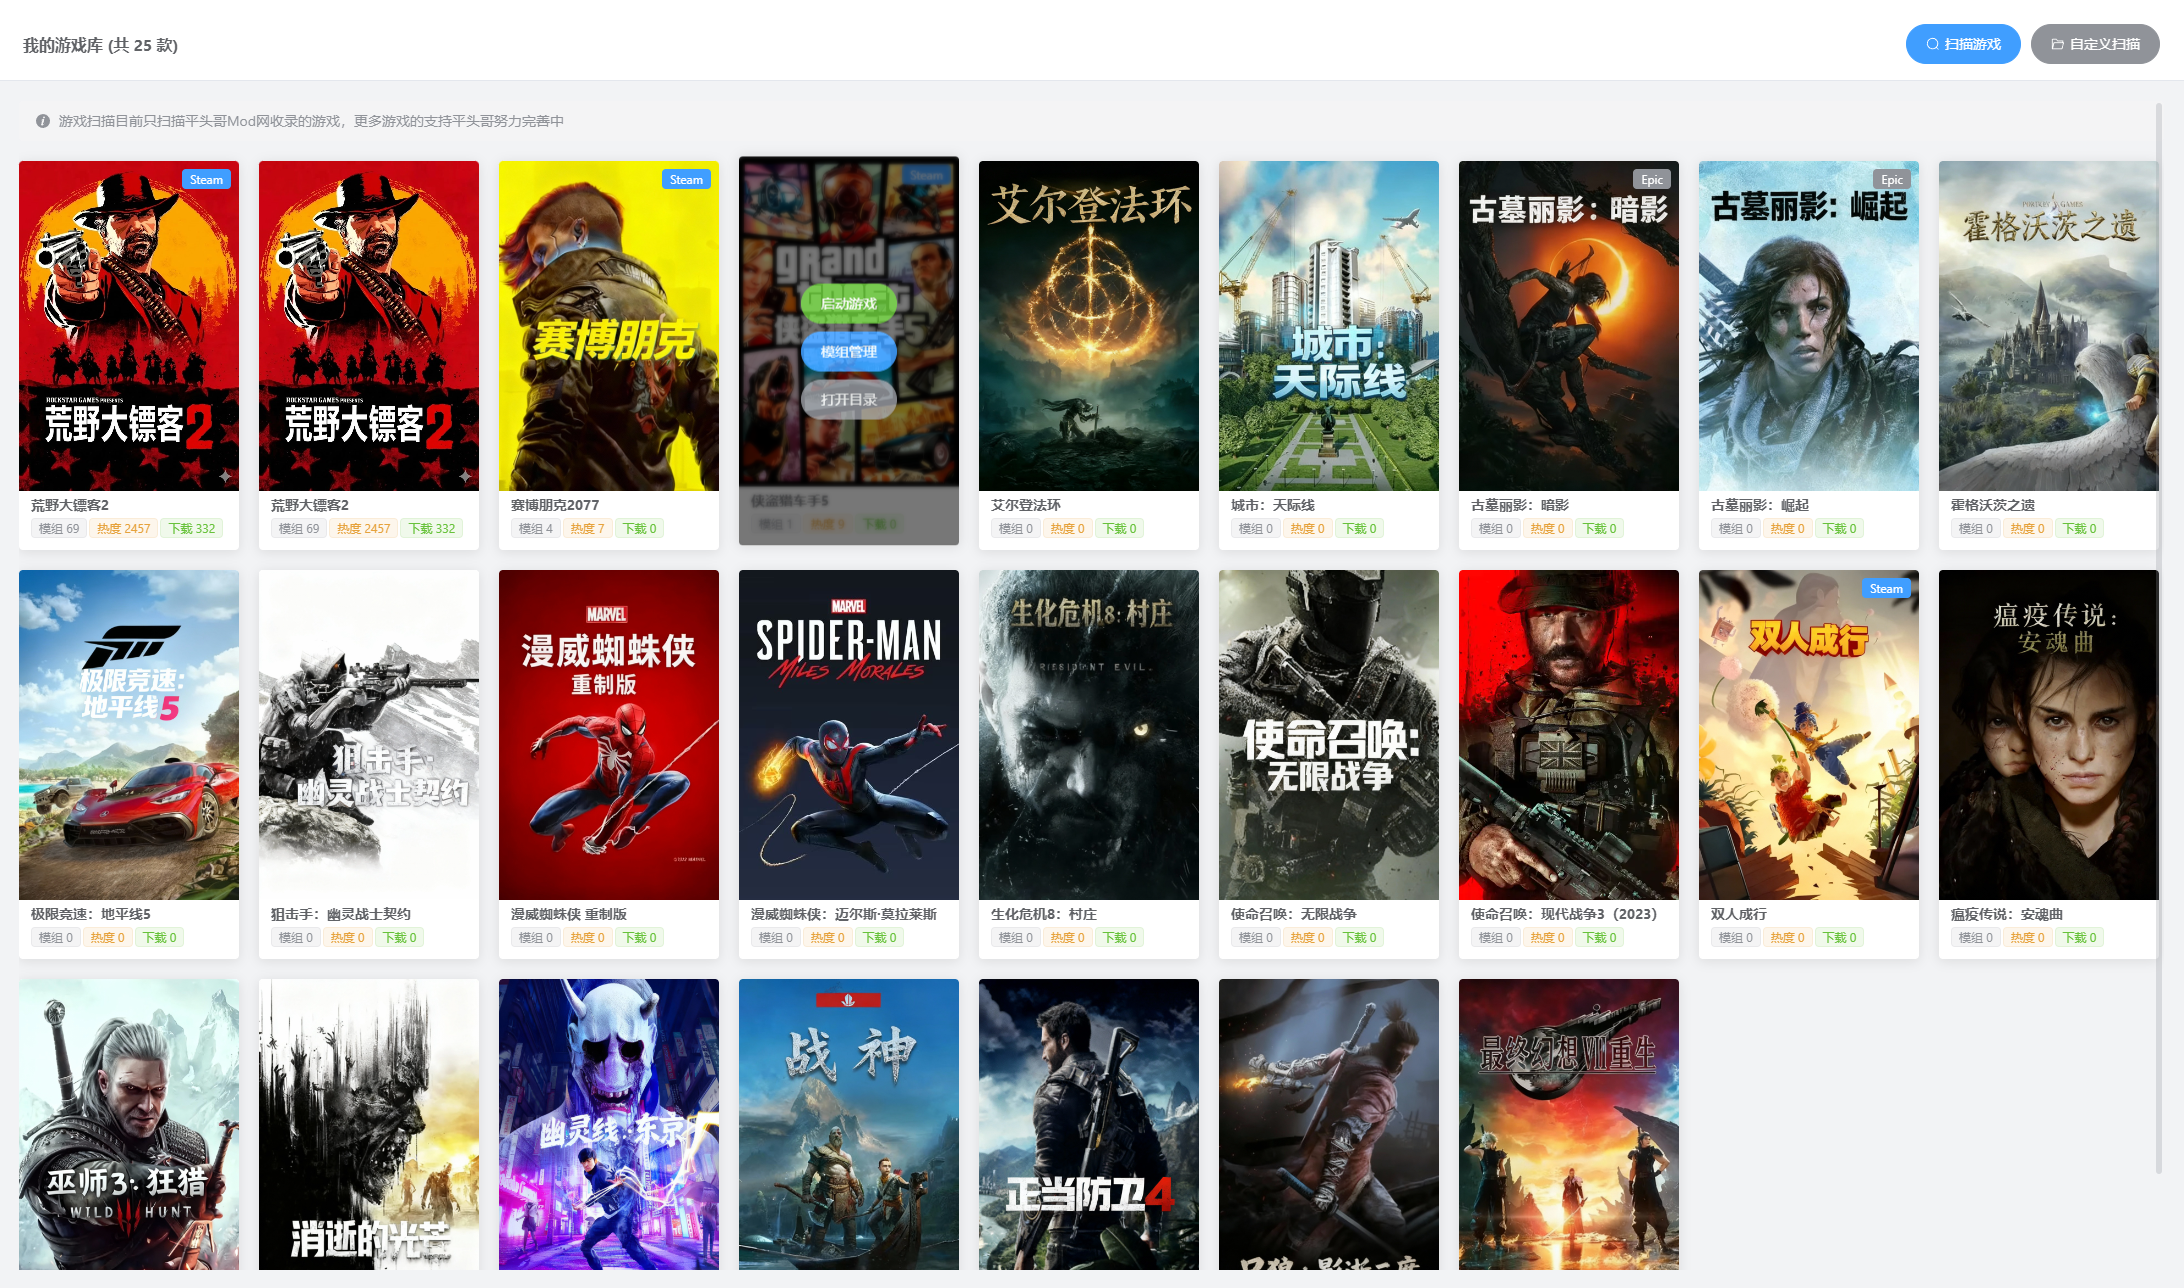This screenshot has width=2184, height=1288.
Task: Click the 自定义扫描 custom scan button
Action: click(2094, 44)
